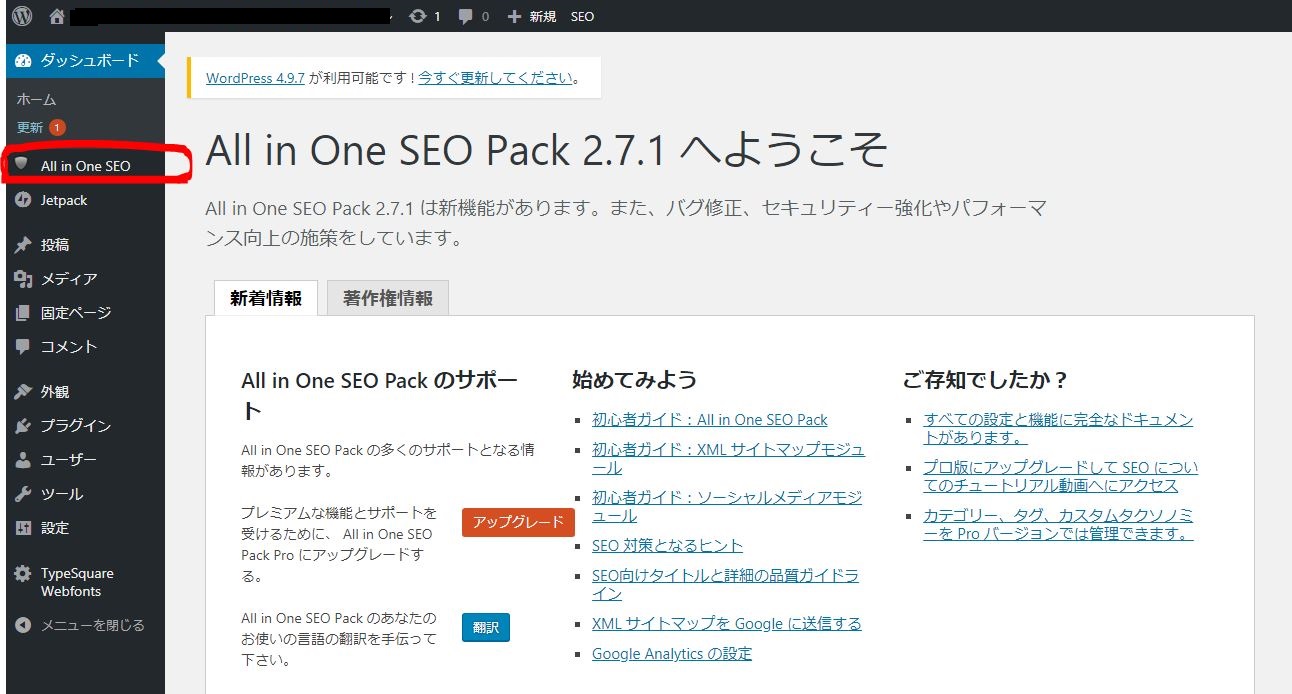Open 初心者ガイド：XML サイトマップモジュール link
The image size is (1292, 694).
tap(728, 459)
